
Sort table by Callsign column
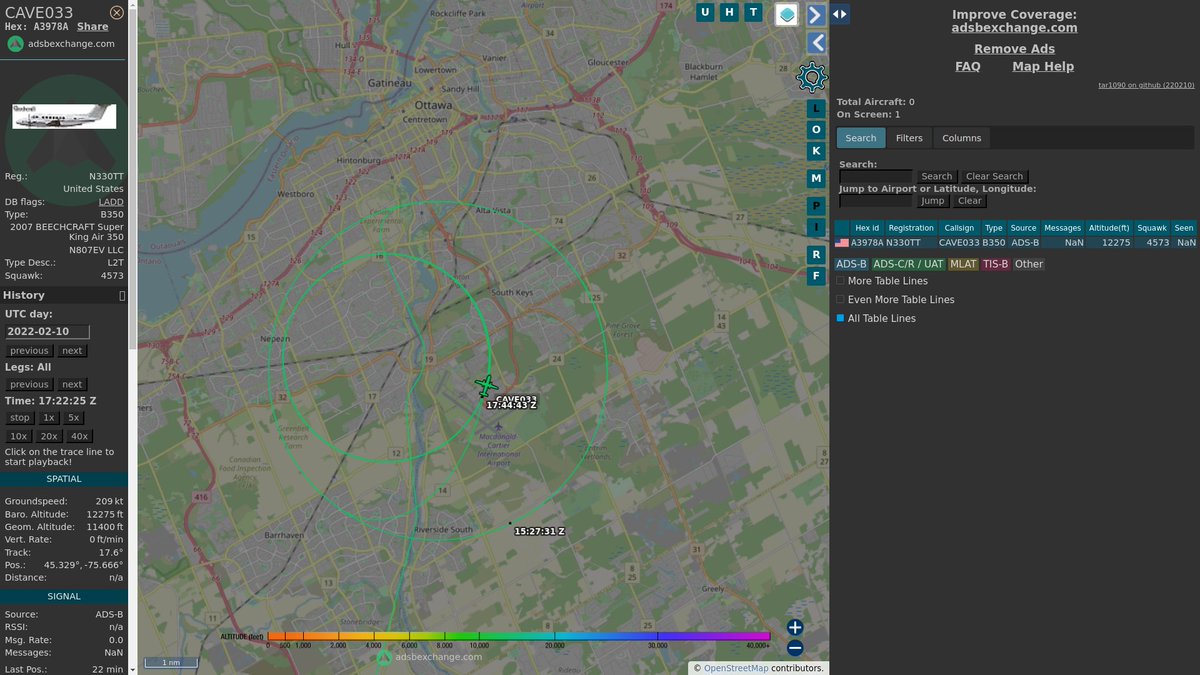tap(959, 228)
